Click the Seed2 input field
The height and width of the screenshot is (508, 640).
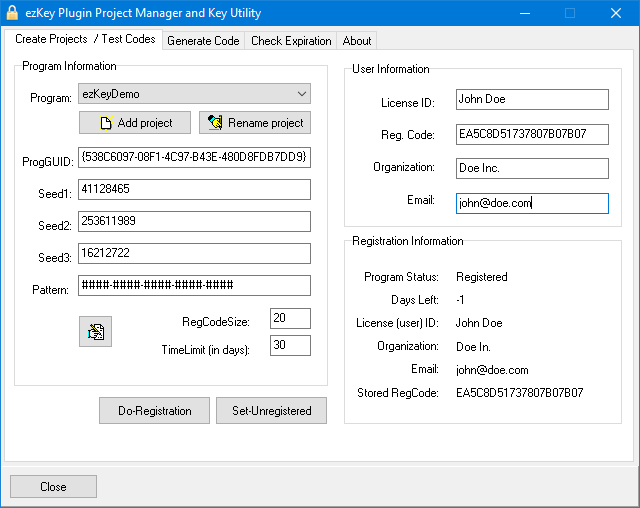(x=194, y=221)
